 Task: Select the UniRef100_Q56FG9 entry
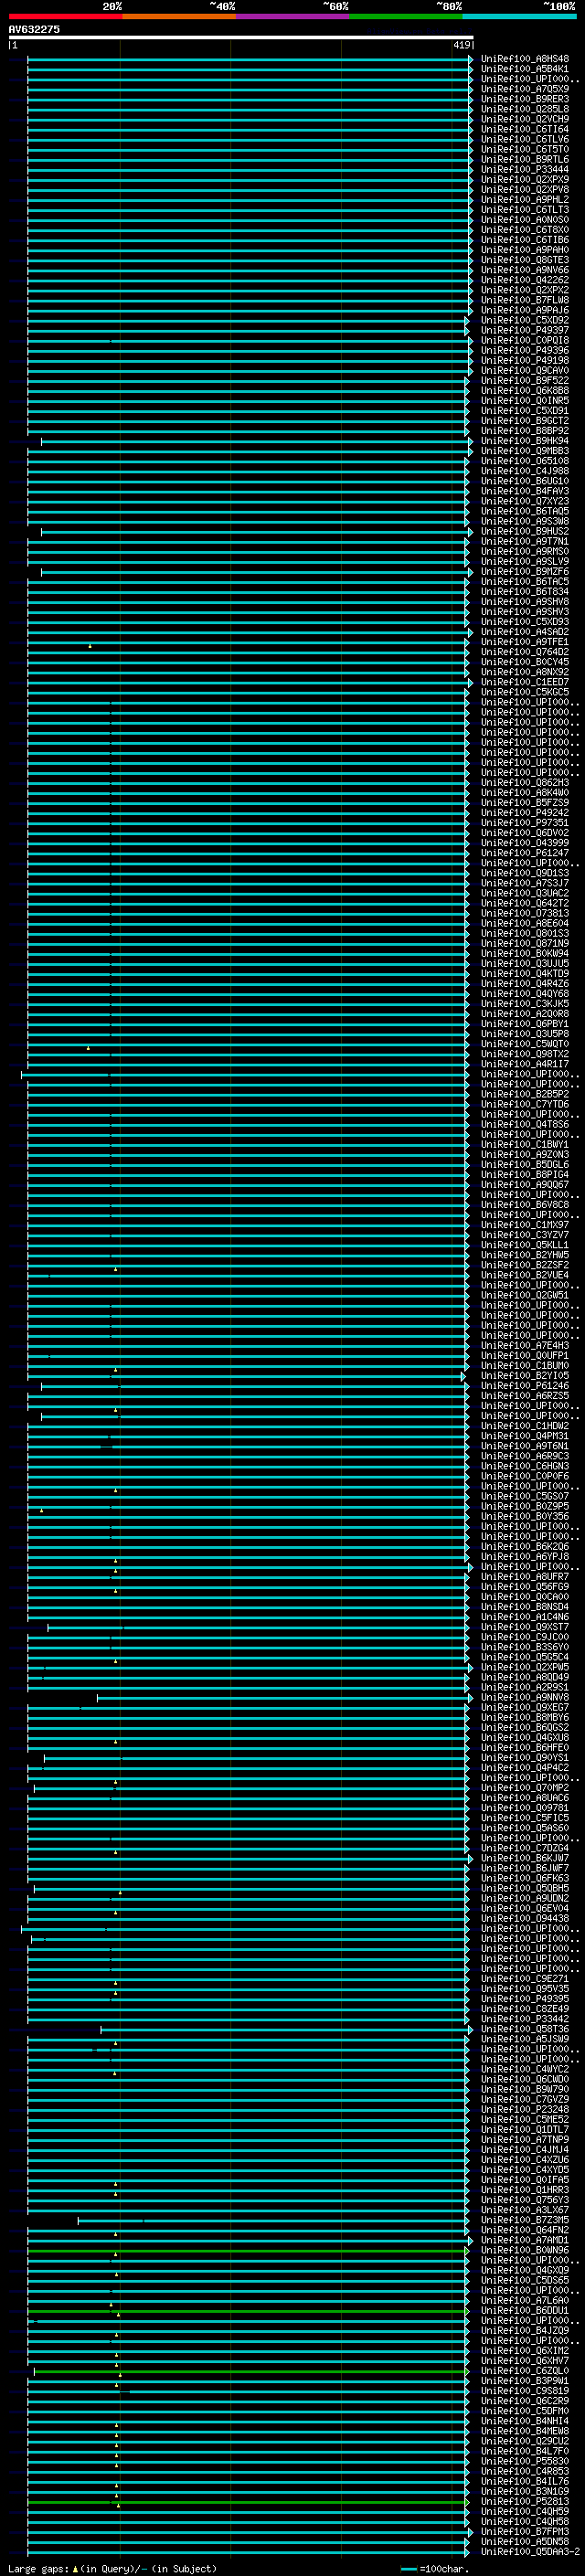tap(525, 1587)
